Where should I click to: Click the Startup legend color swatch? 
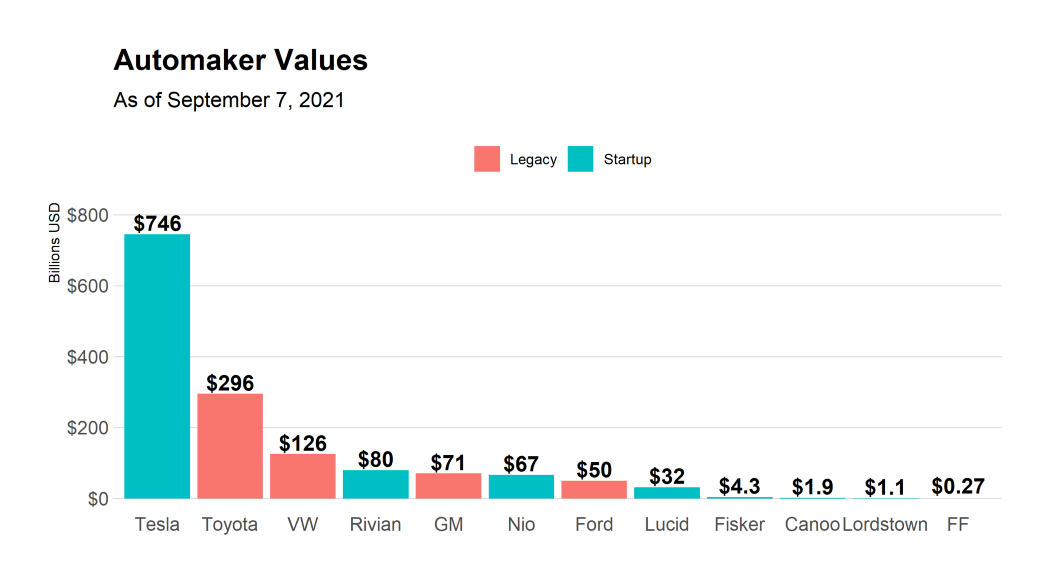pos(580,159)
